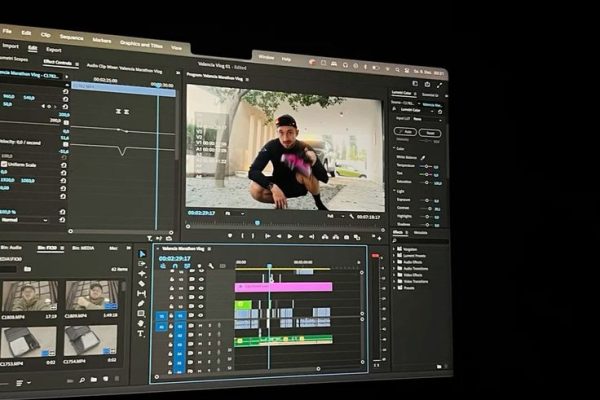Switch to the Export workspace tab

54,50
